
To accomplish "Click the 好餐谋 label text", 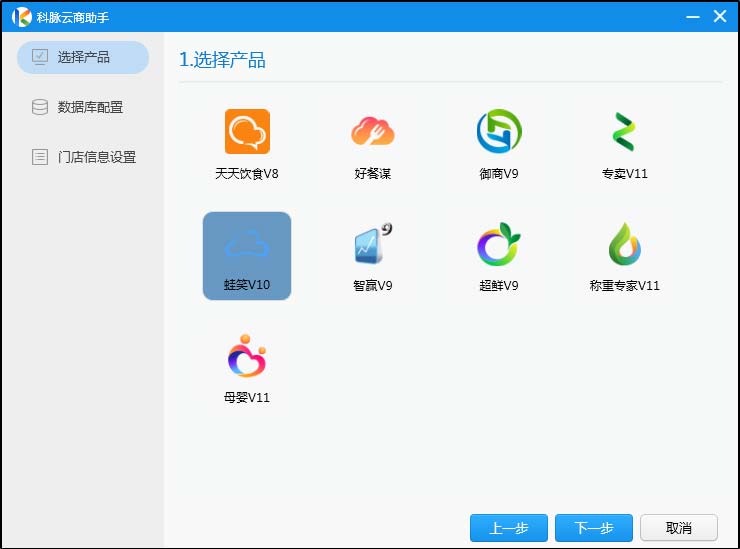I will pyautogui.click(x=372, y=174).
